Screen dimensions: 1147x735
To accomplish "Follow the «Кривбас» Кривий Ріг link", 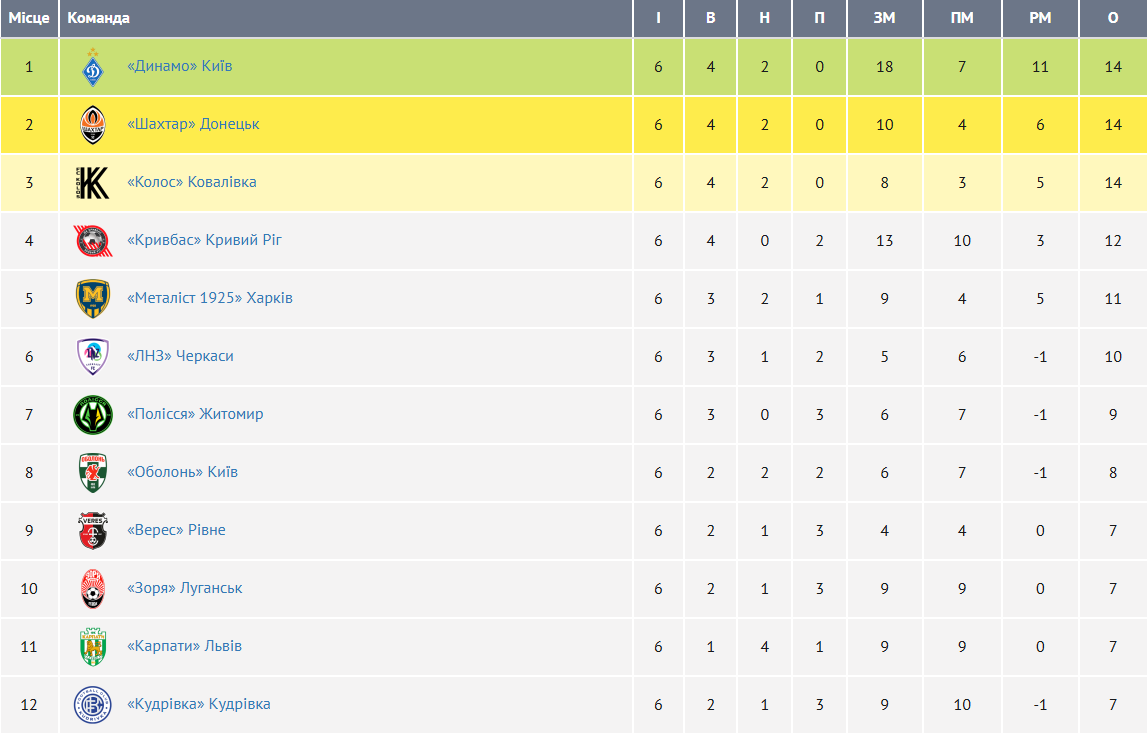I will (x=205, y=240).
